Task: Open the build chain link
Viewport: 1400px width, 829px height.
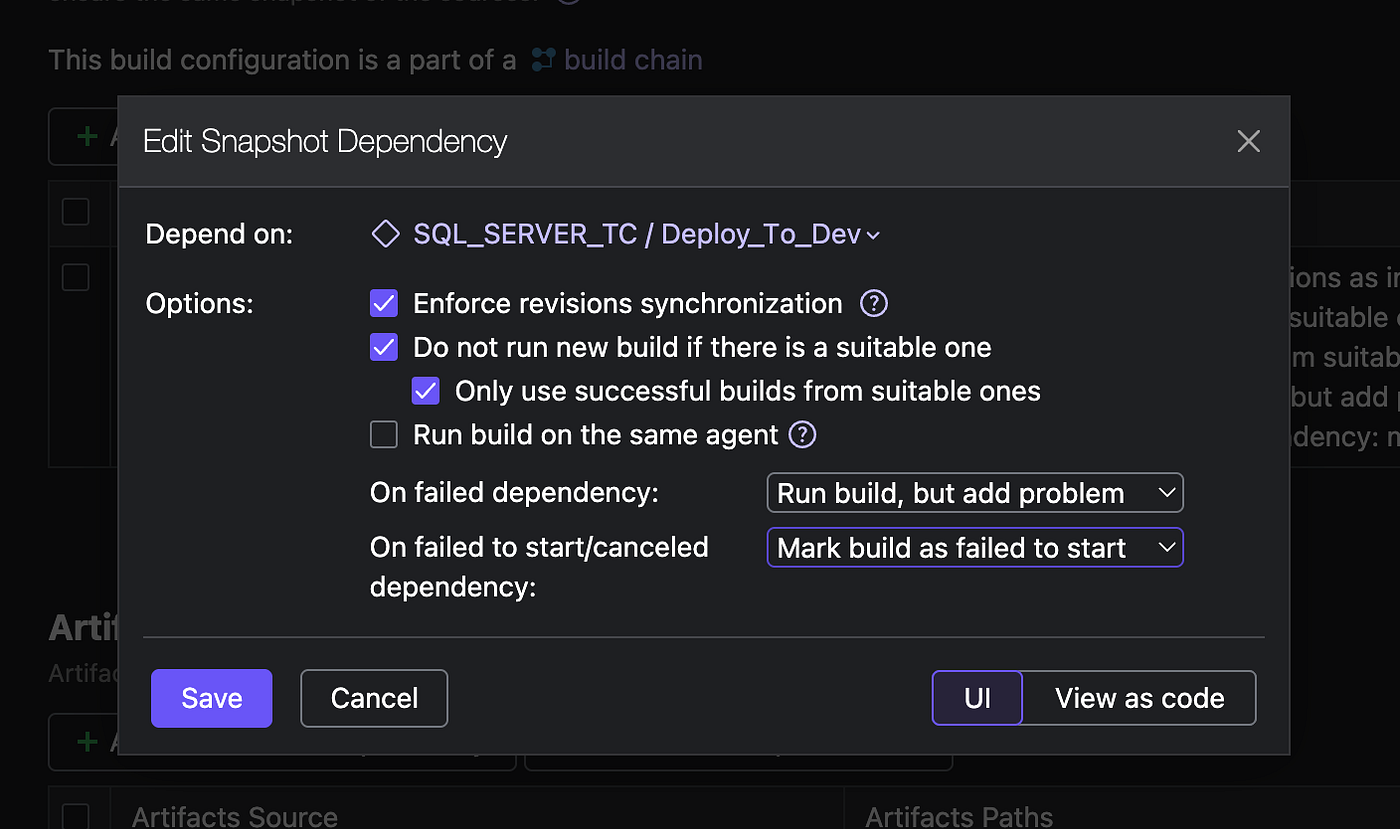Action: pos(633,60)
